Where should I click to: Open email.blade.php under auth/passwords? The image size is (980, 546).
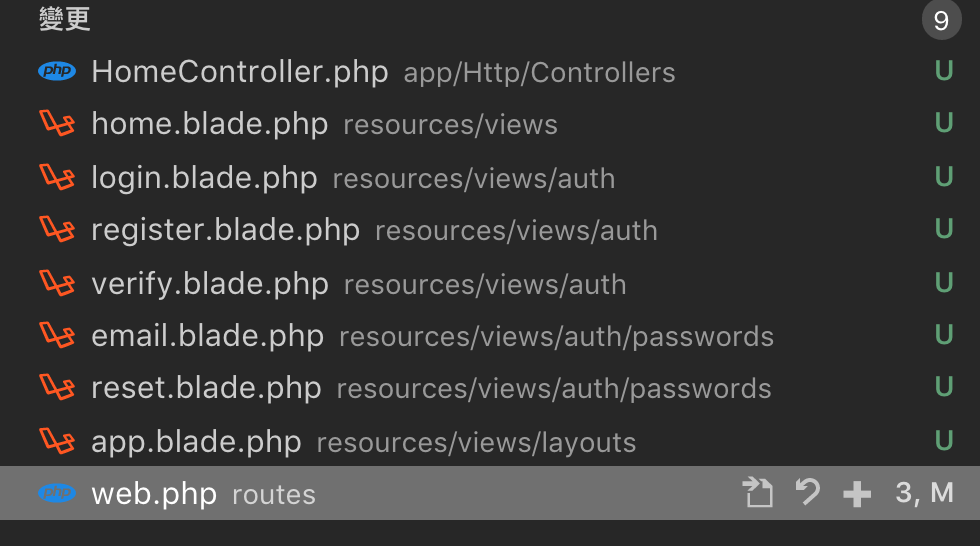coord(207,336)
